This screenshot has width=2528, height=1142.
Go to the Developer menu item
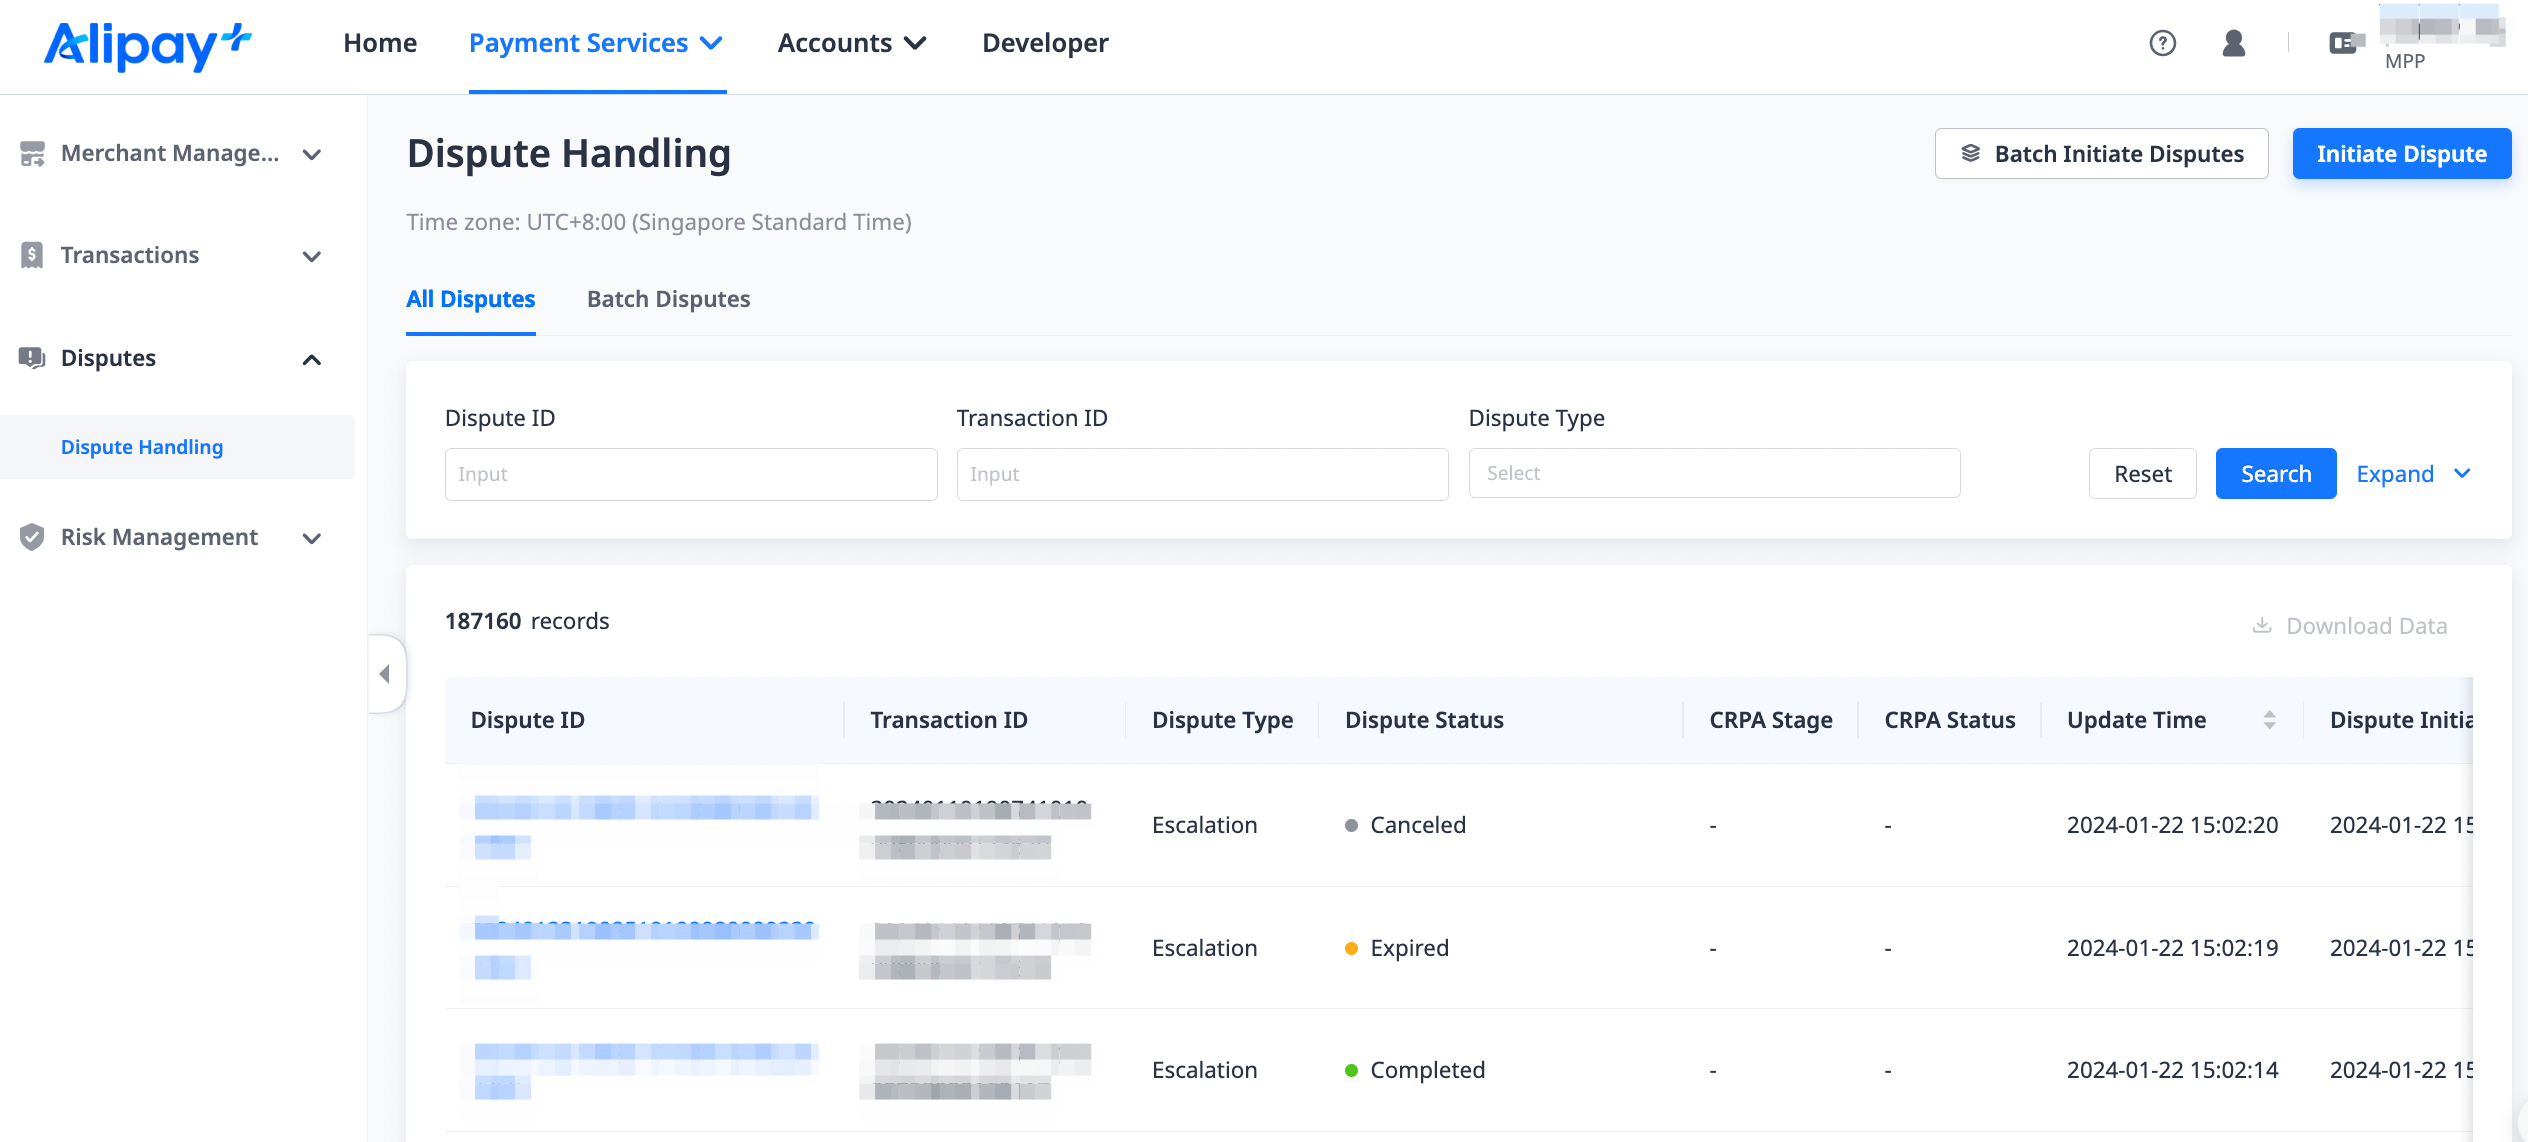tap(1044, 43)
